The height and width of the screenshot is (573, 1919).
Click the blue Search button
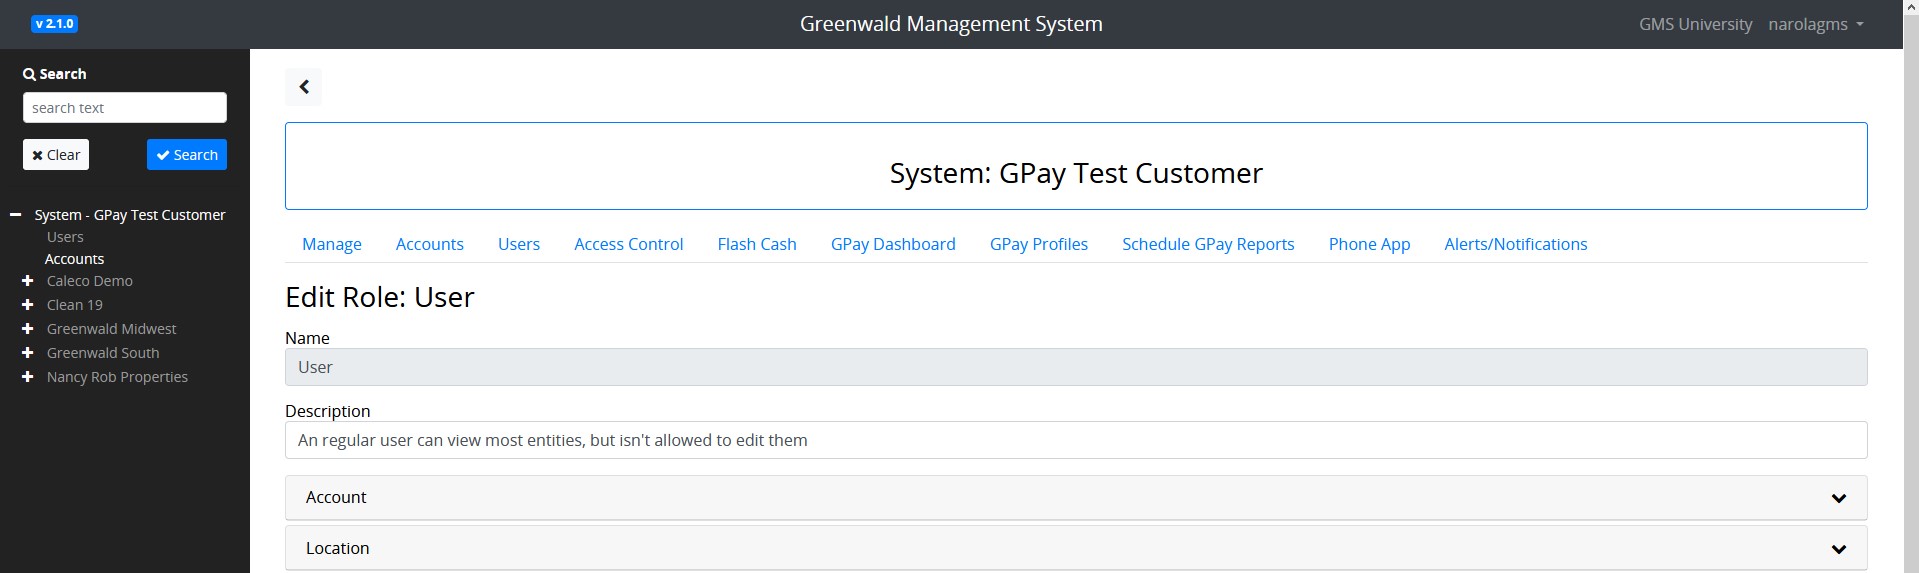point(187,155)
